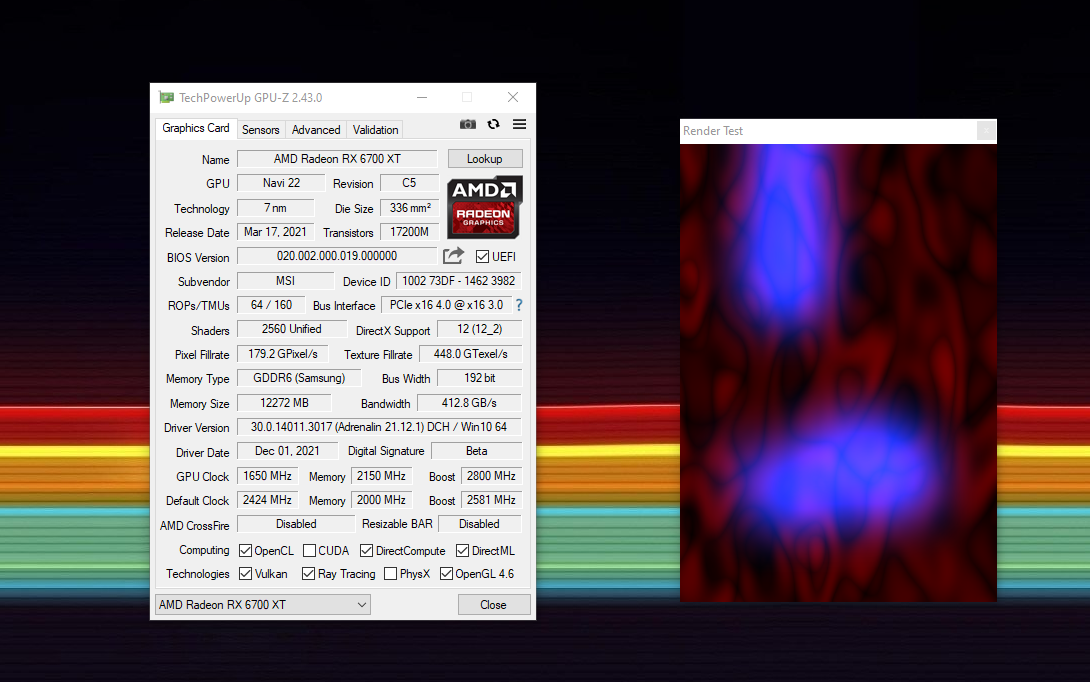1090x682 pixels.
Task: Click the Boost value 2800 MHz
Action: [491, 476]
